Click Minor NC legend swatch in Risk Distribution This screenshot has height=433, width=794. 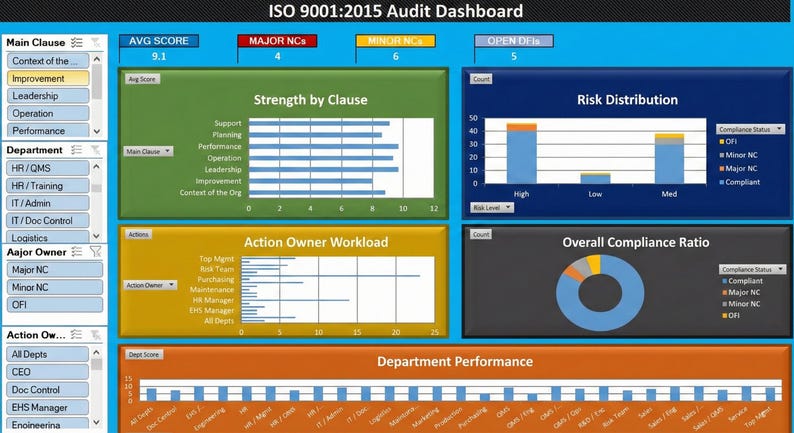click(x=722, y=155)
